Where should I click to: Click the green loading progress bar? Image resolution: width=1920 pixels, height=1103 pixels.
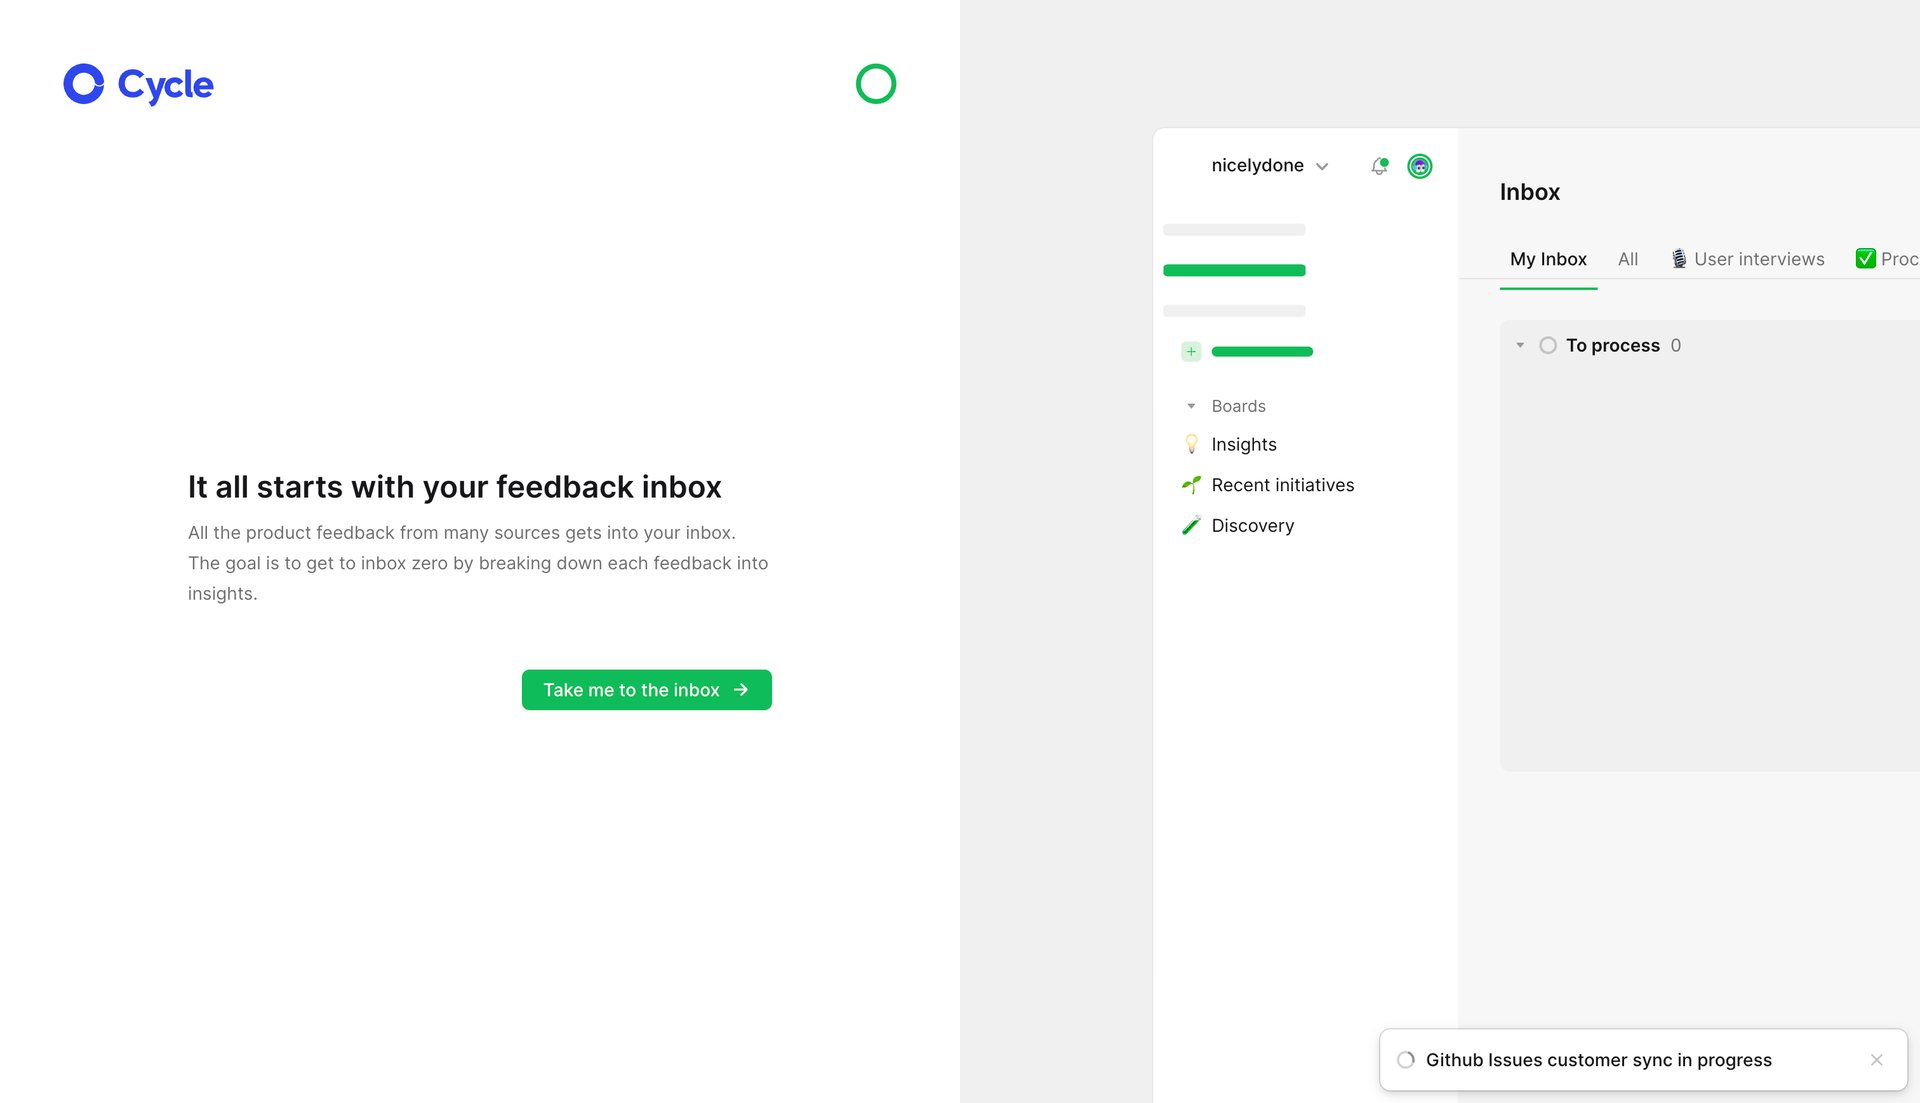click(1234, 270)
